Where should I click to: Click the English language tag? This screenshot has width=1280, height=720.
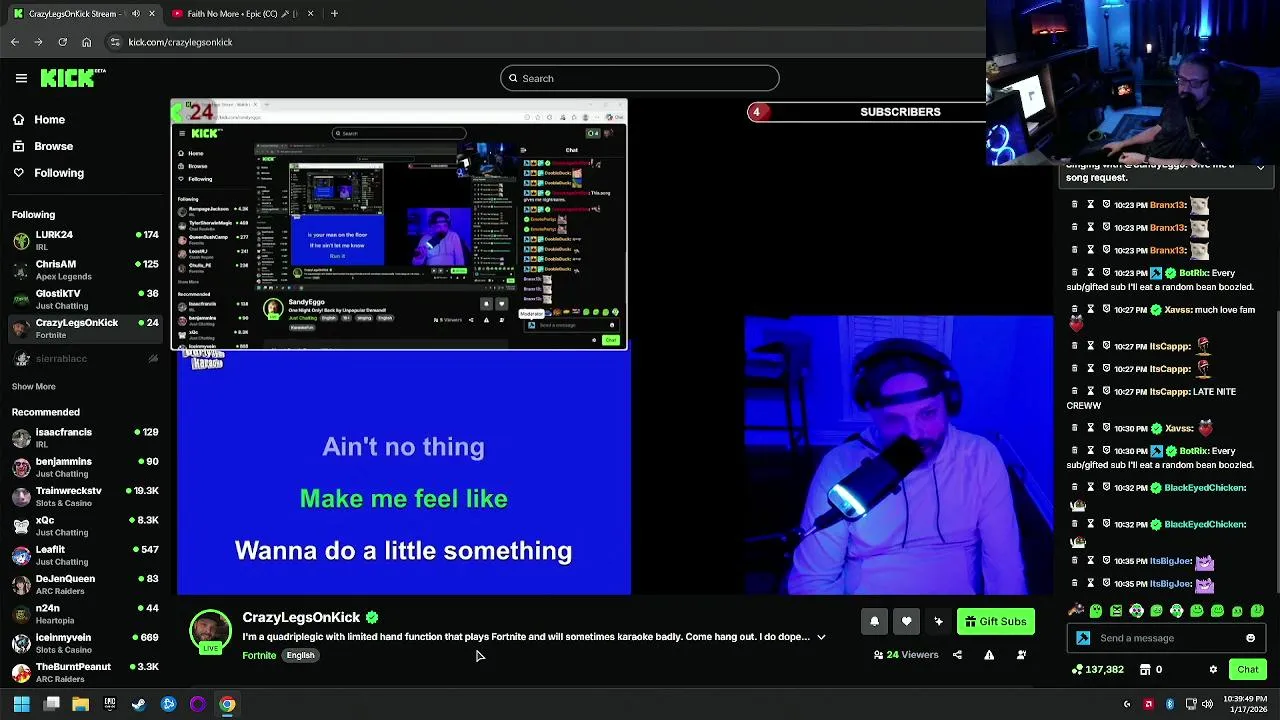coord(300,655)
